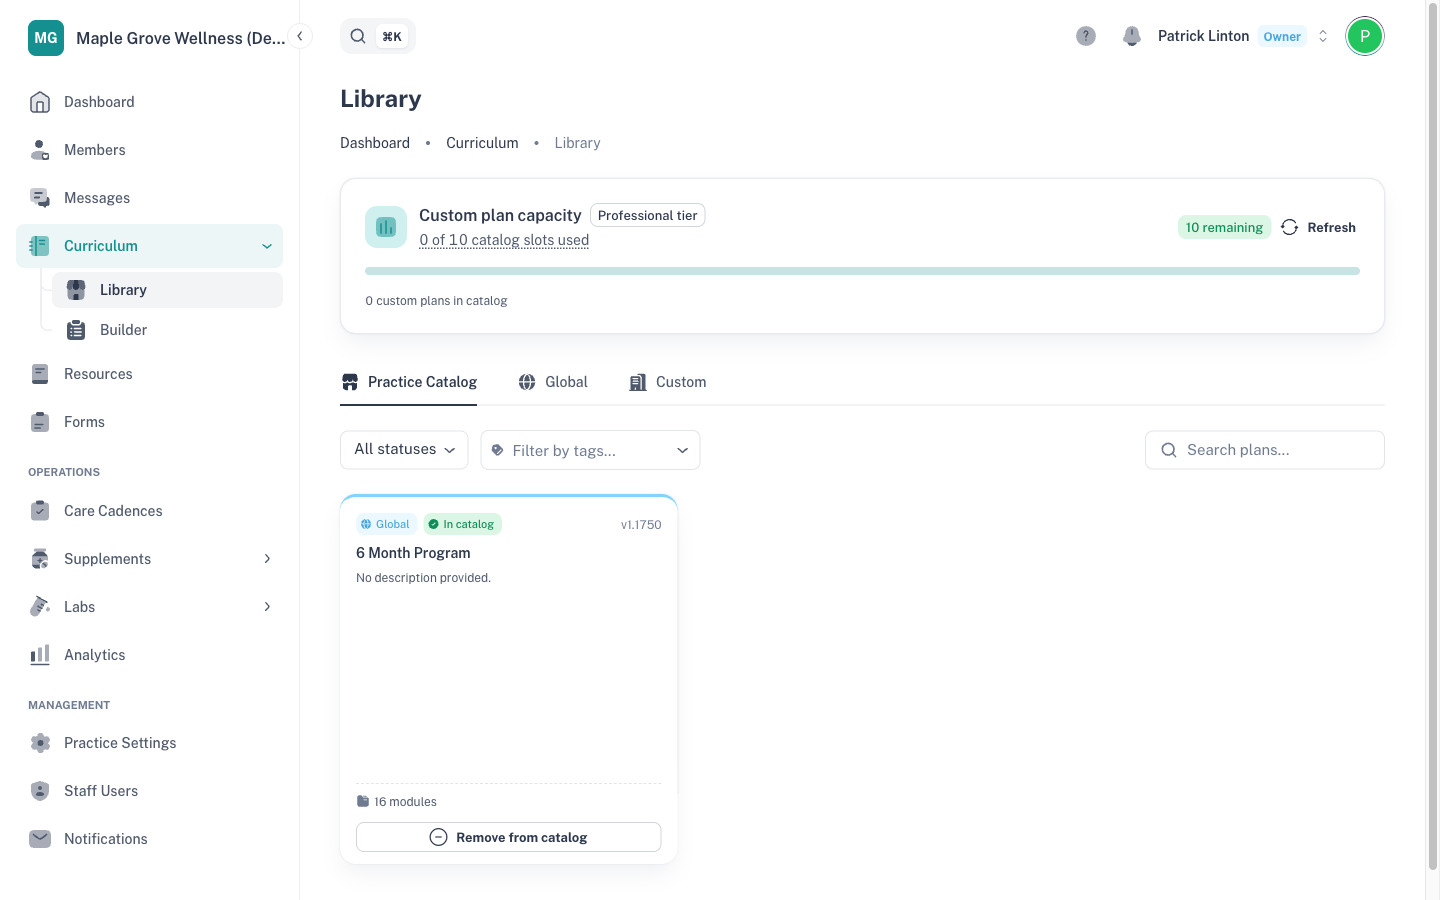The image size is (1440, 900).
Task: Click the MG practice logo badge
Action: coord(46,38)
